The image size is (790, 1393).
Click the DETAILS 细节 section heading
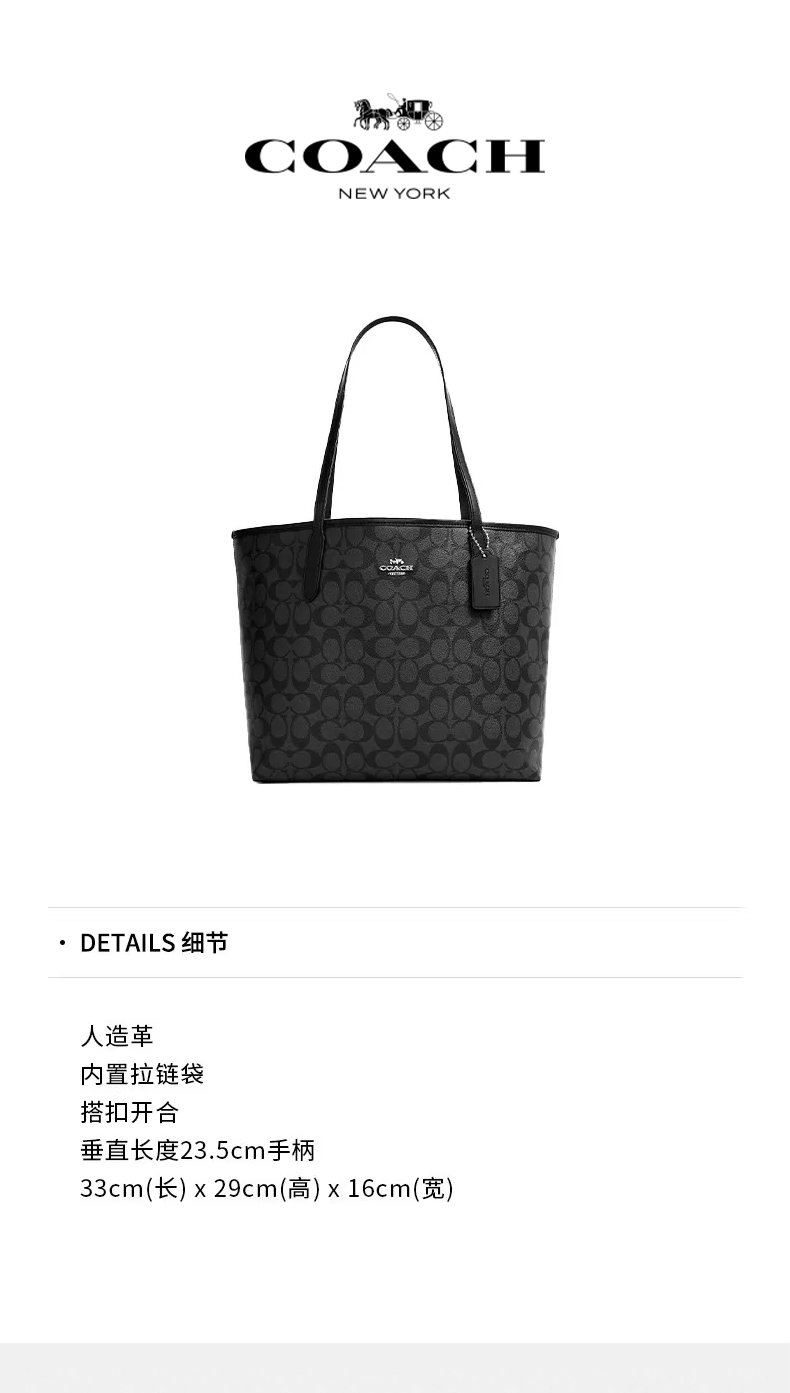(154, 943)
